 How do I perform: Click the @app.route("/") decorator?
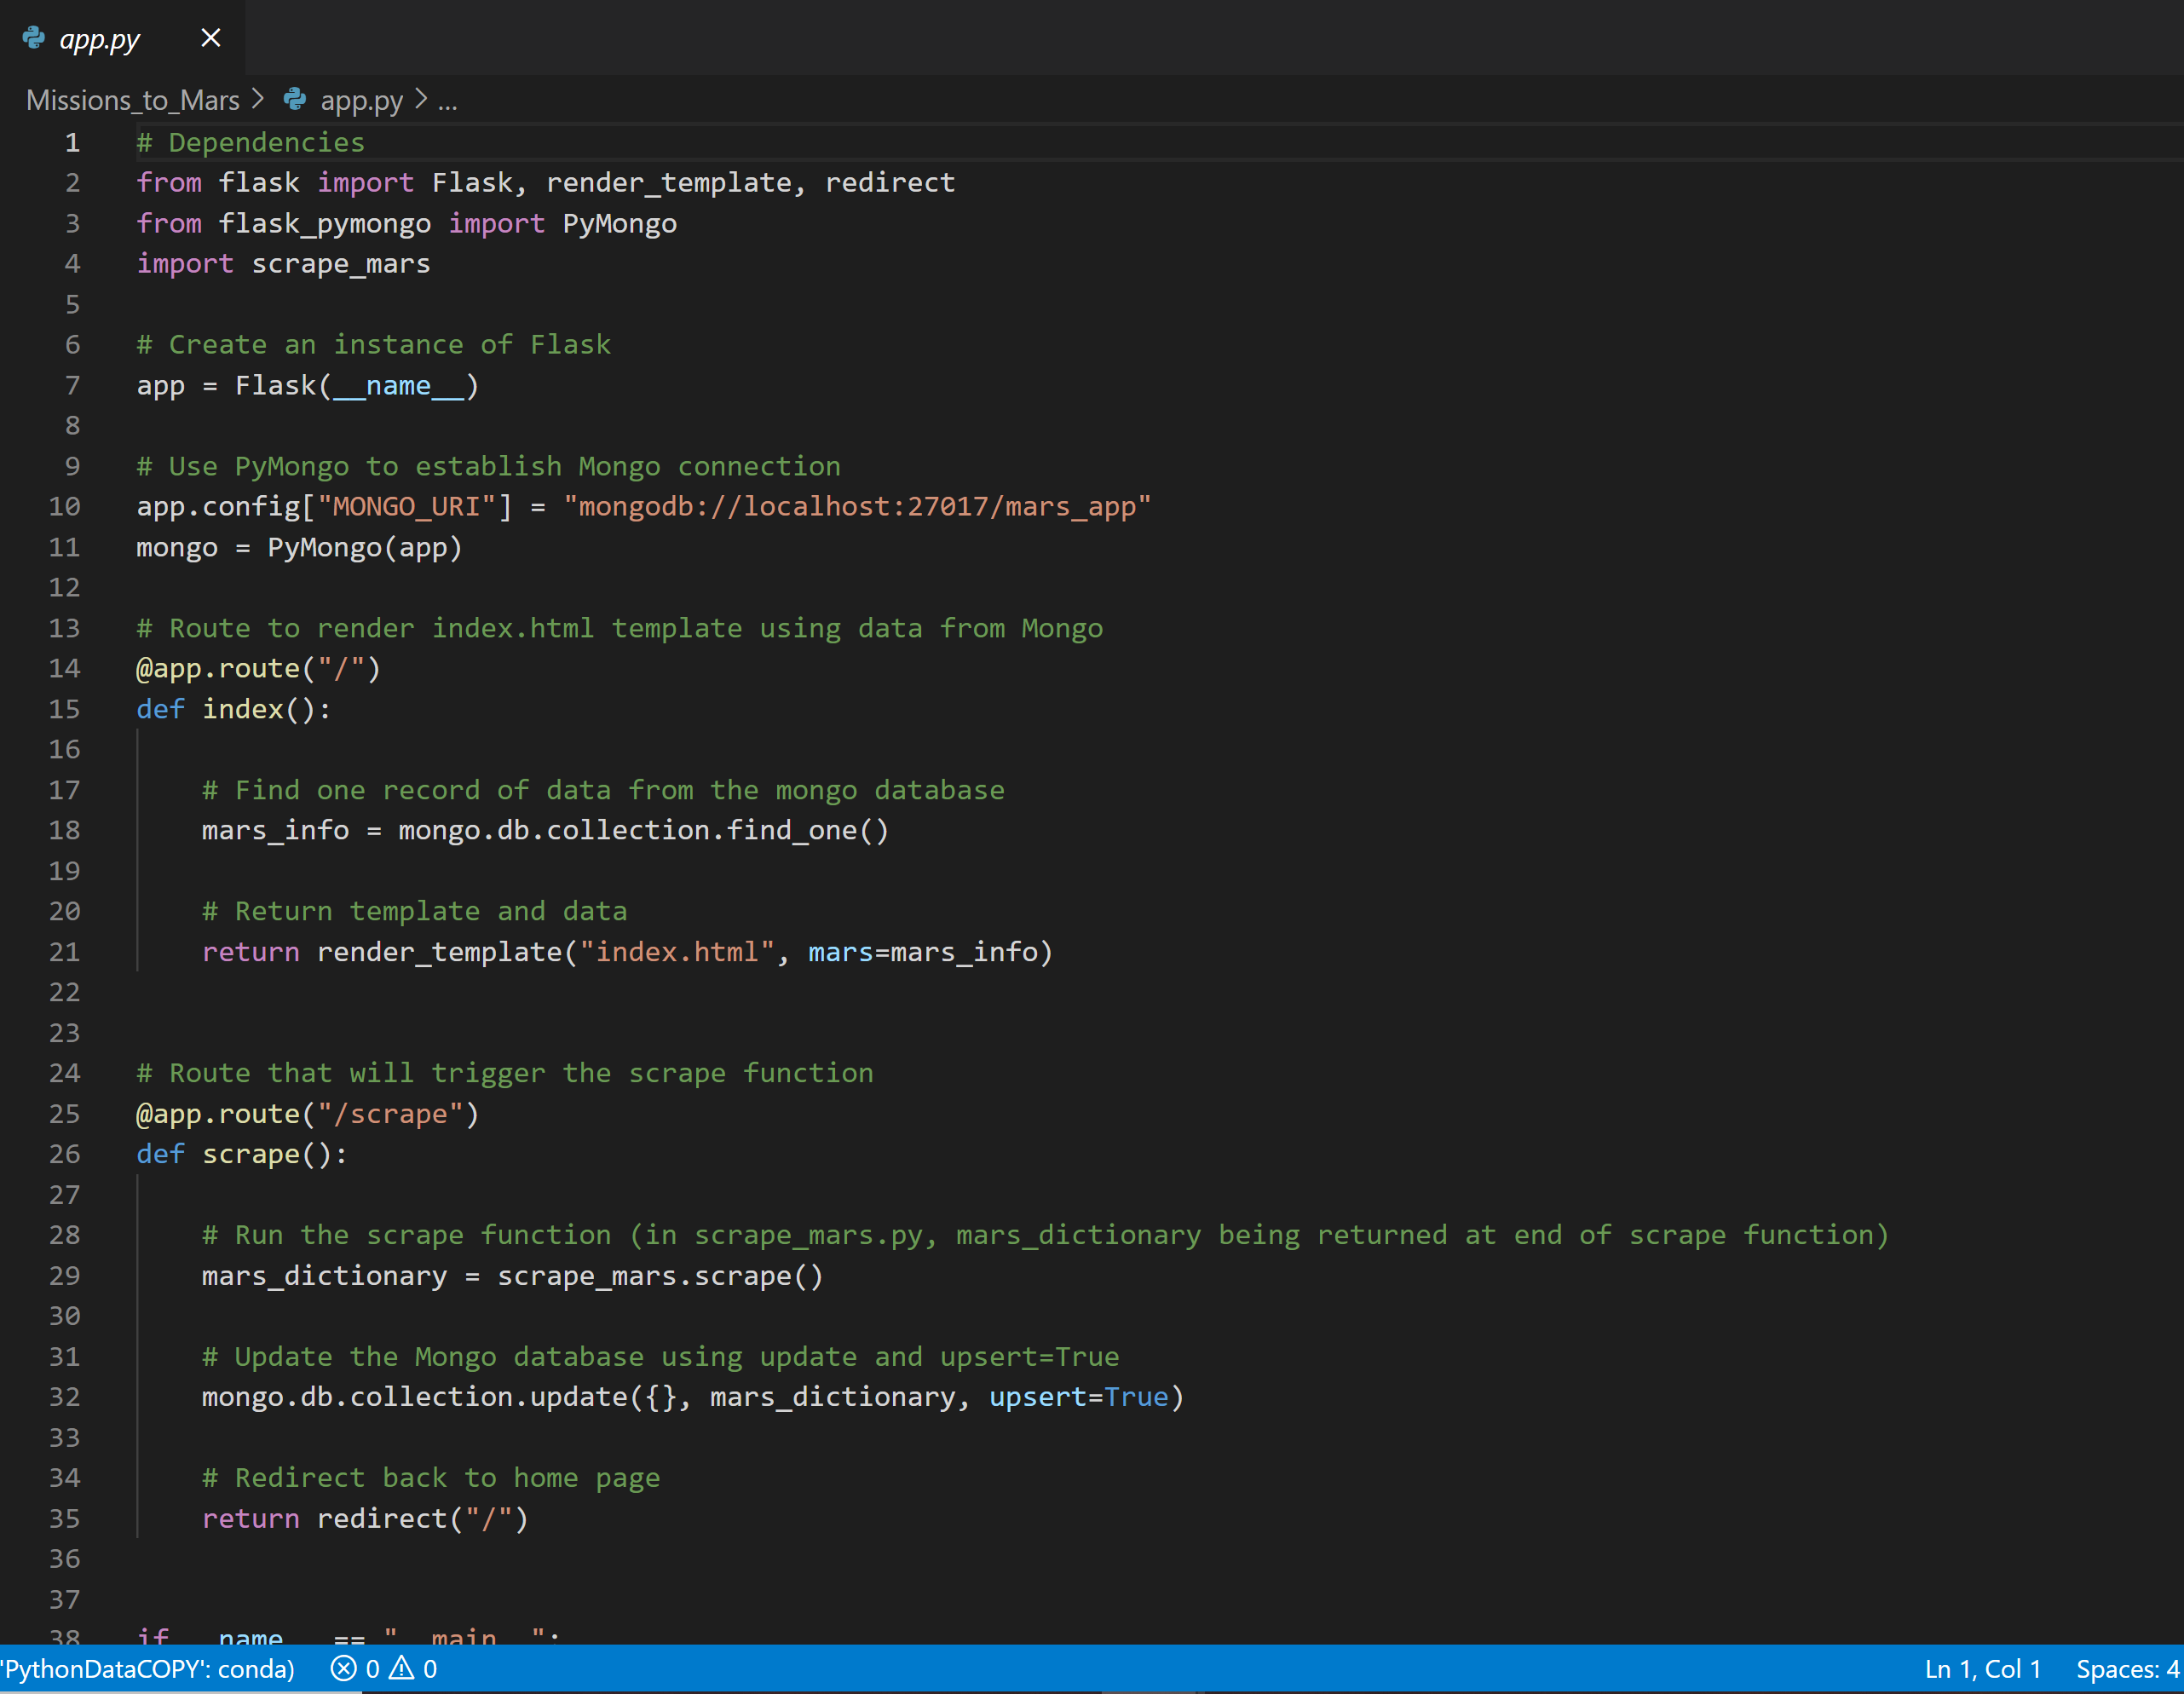tap(258, 669)
